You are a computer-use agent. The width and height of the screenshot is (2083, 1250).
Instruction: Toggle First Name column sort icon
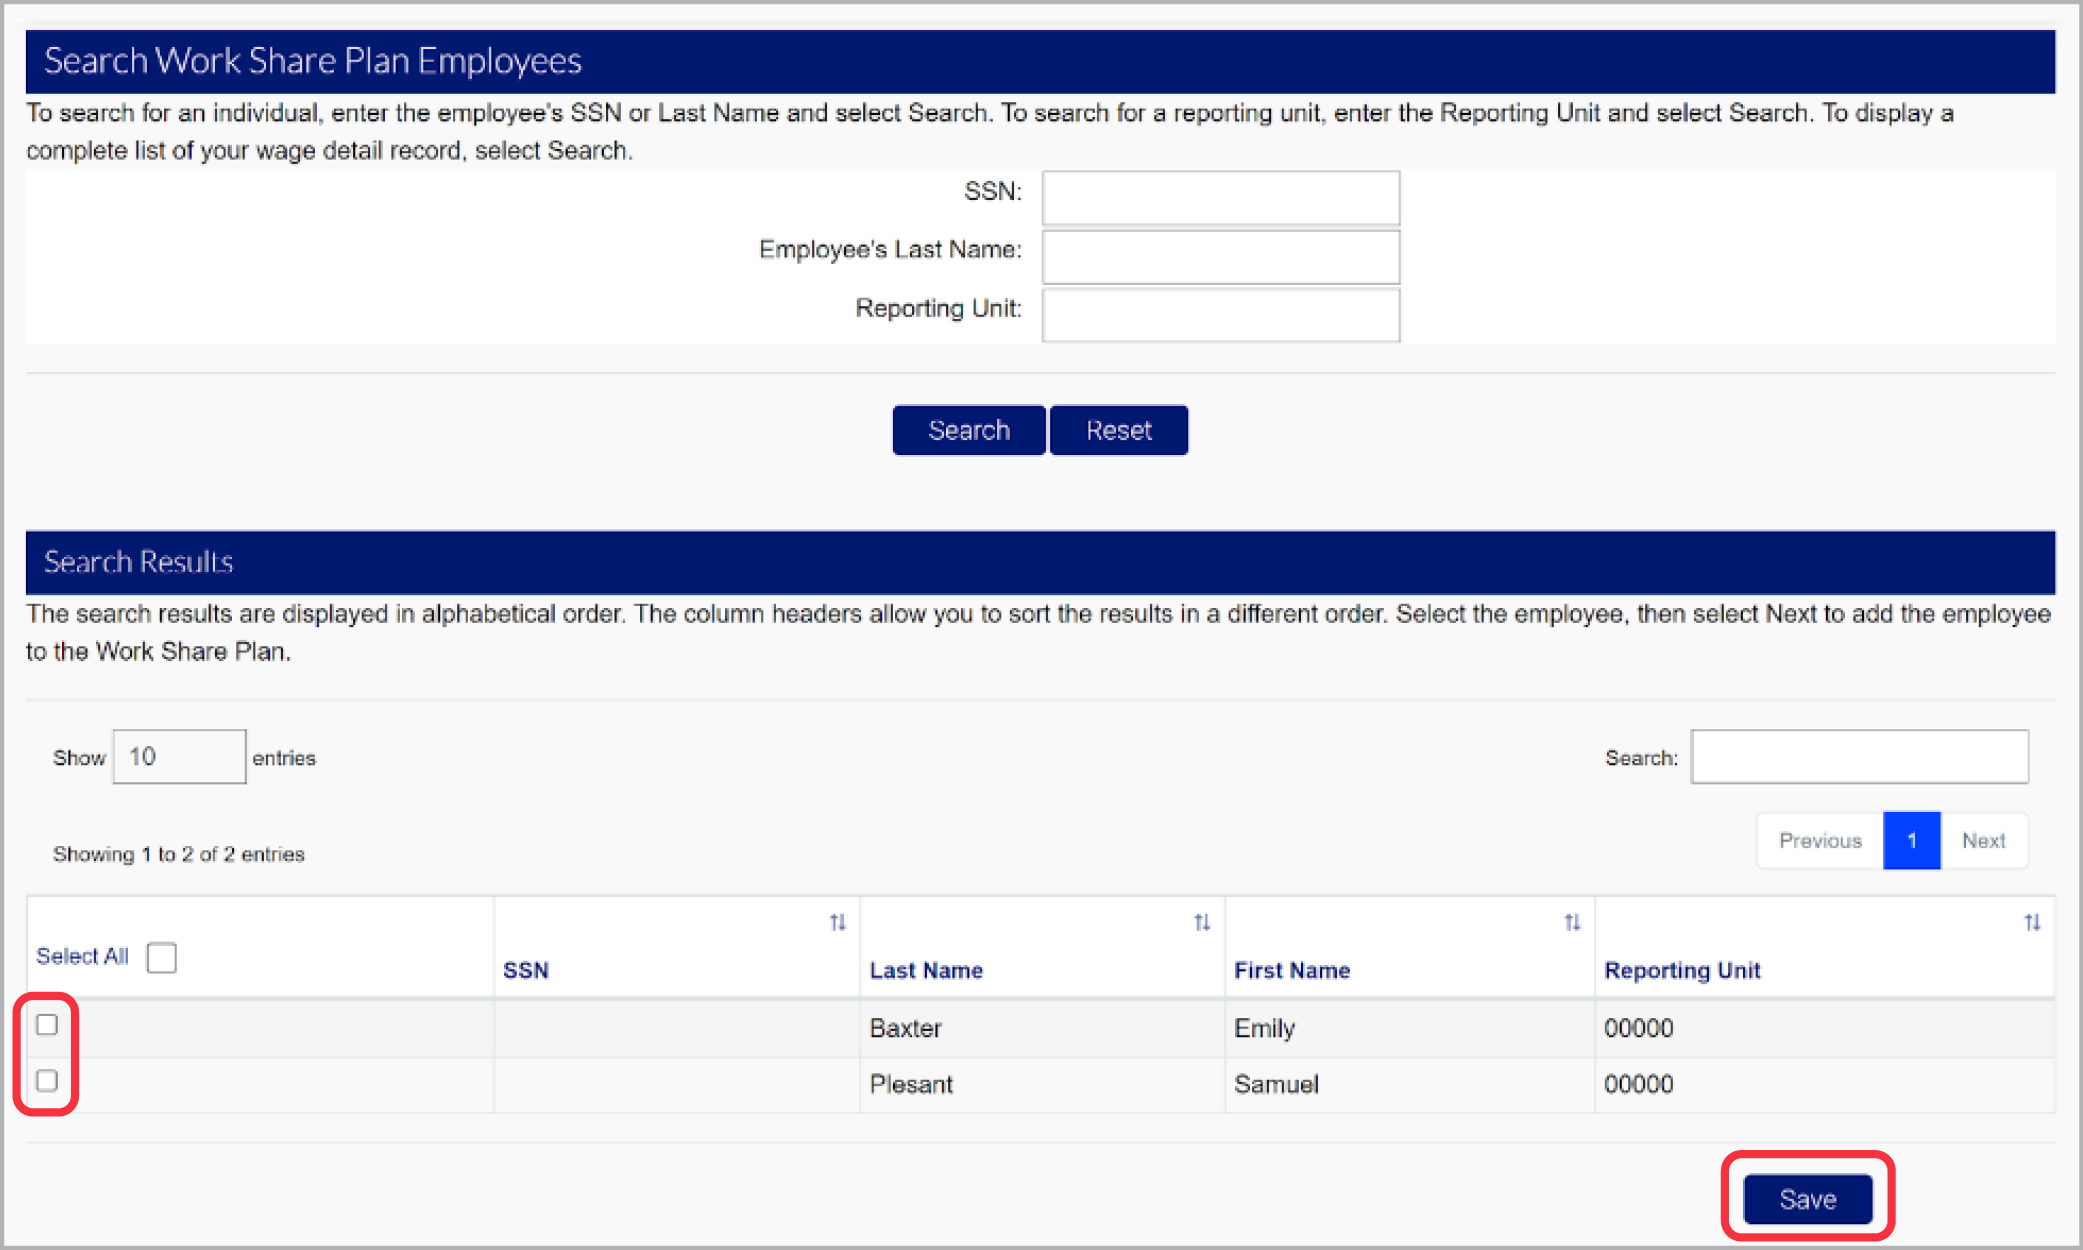tap(1572, 922)
